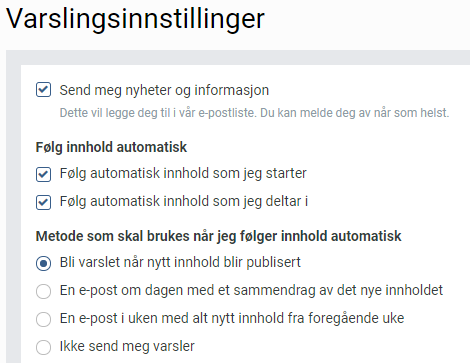Choose the daily e-post om dagen radio button
Viewport: 470px width, 363px height.
coord(43,291)
